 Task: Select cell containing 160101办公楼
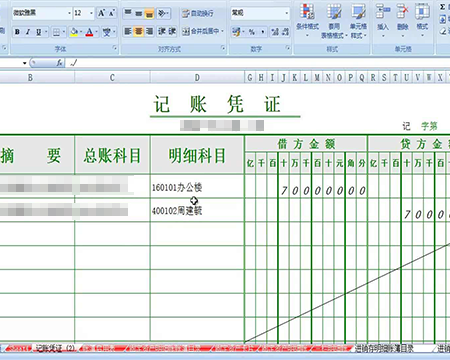pos(197,187)
